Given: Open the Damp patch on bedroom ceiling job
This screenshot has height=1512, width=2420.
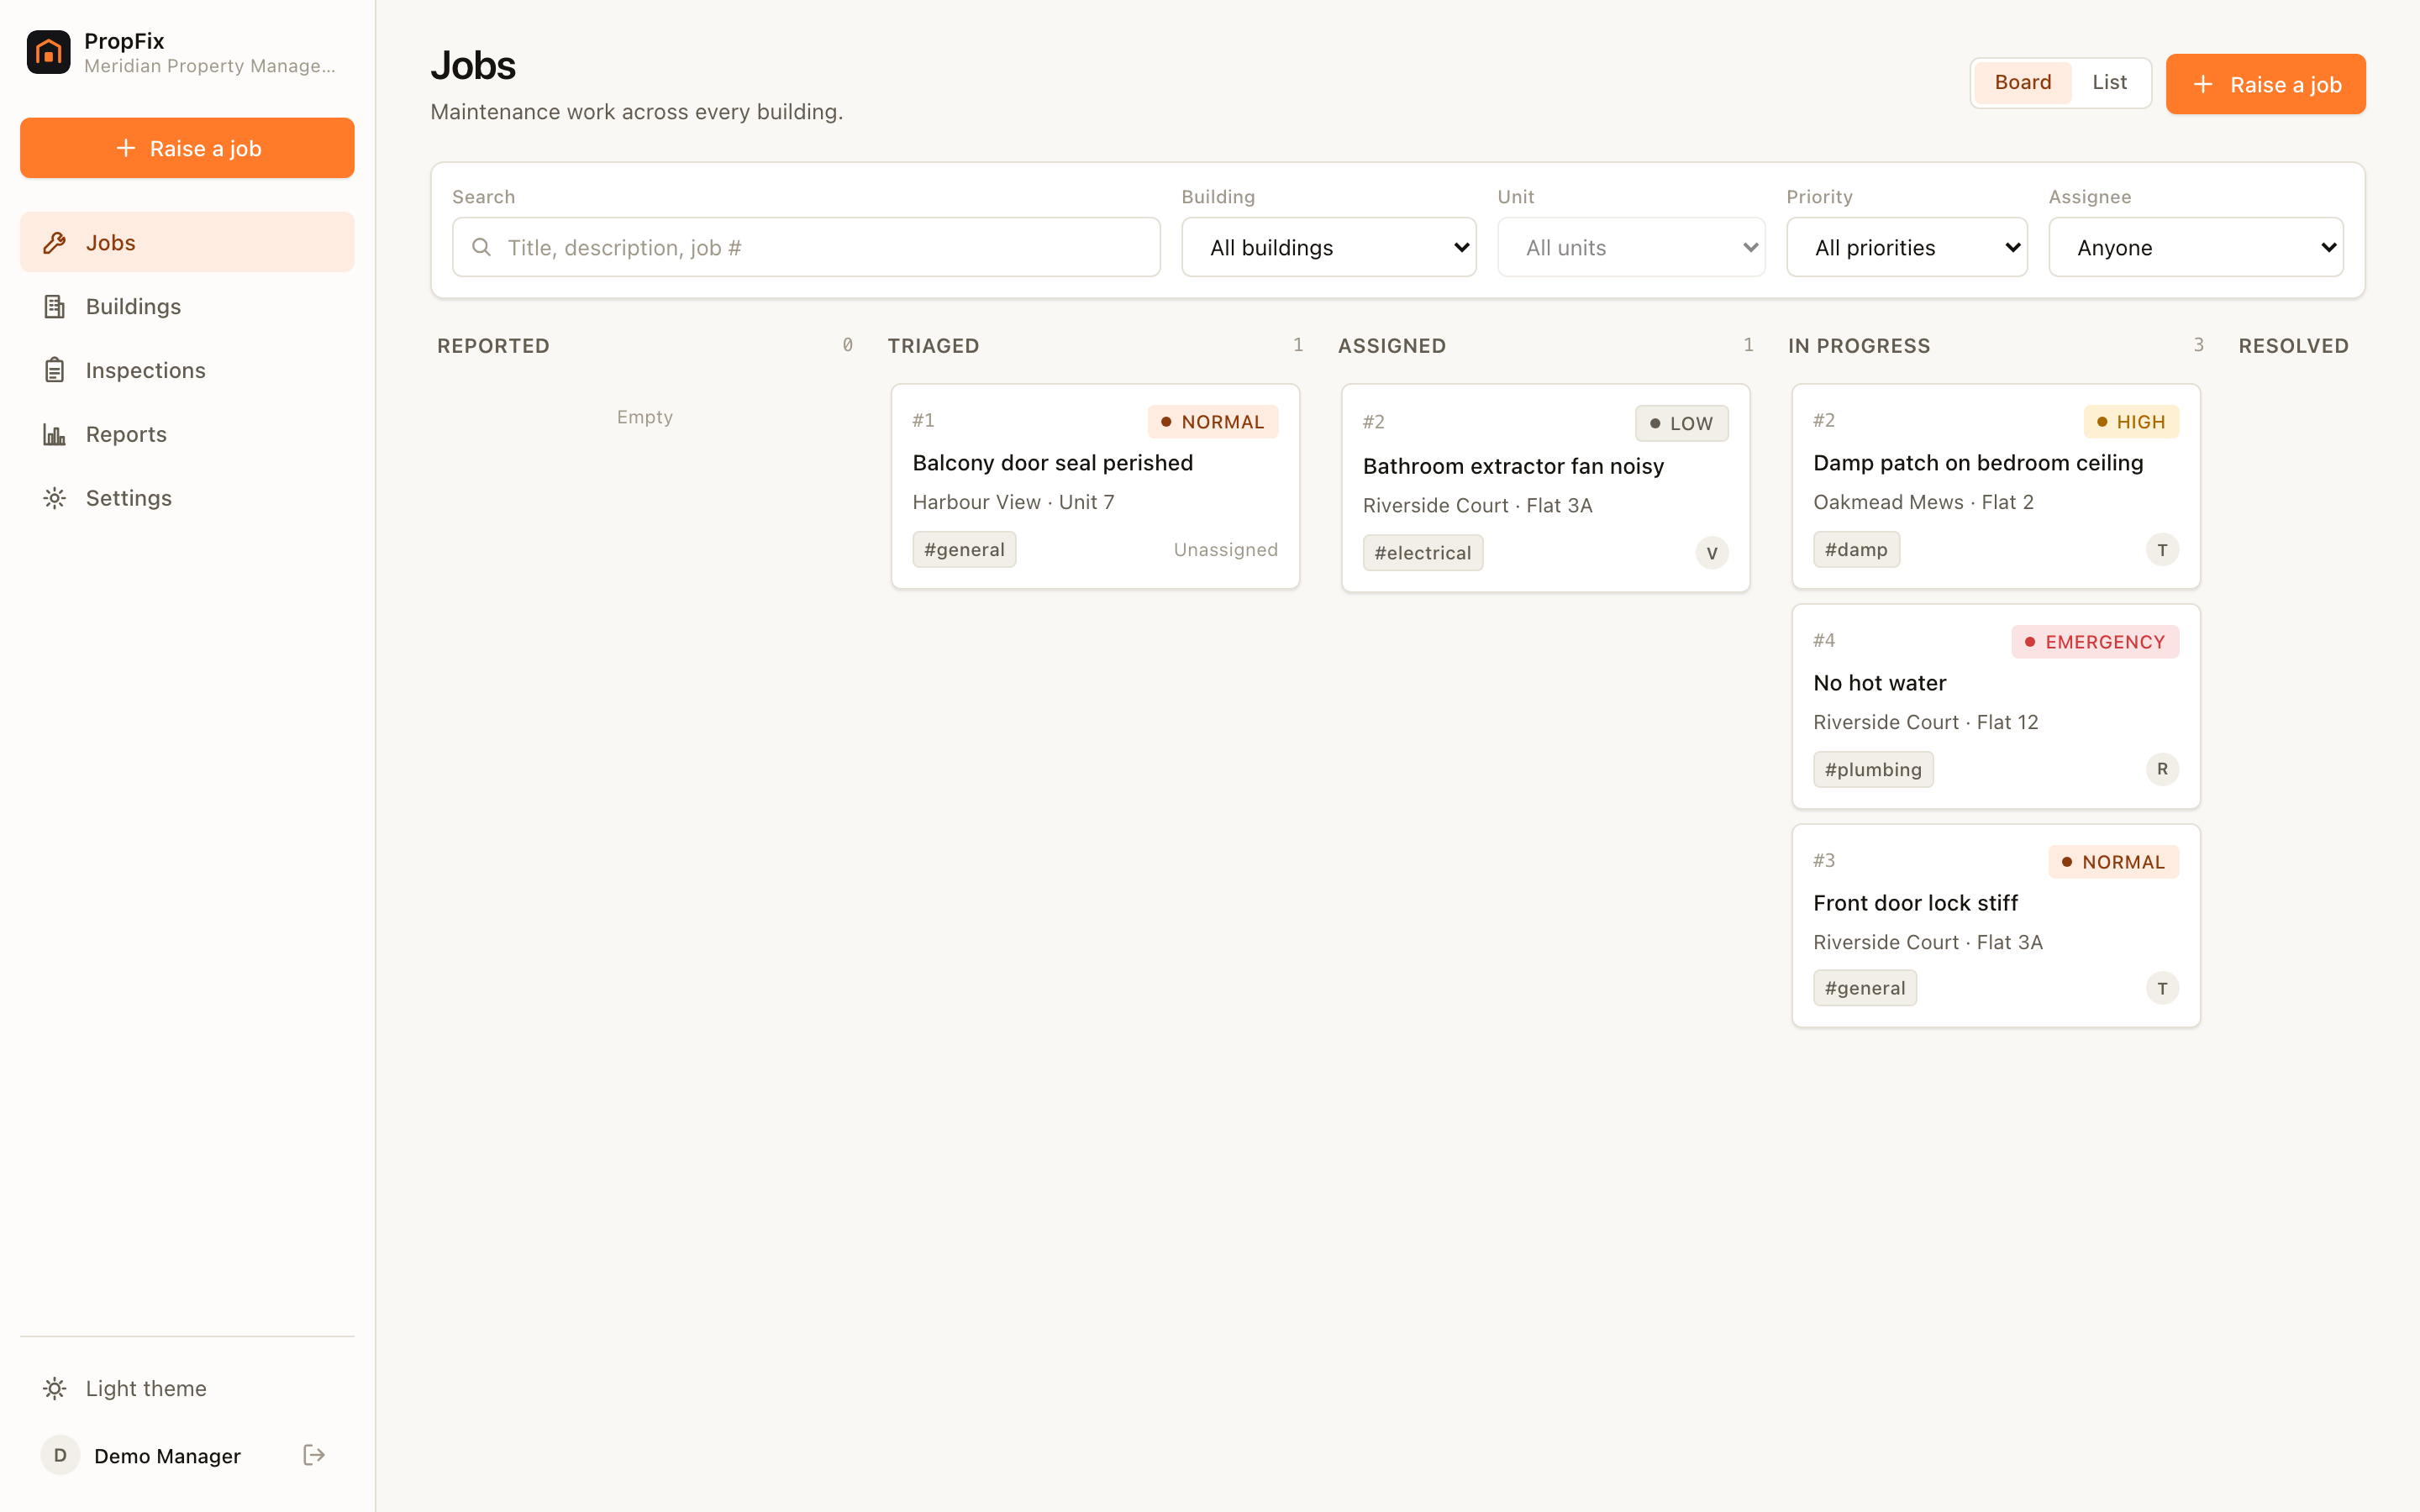Looking at the screenshot, I should click(x=1996, y=486).
